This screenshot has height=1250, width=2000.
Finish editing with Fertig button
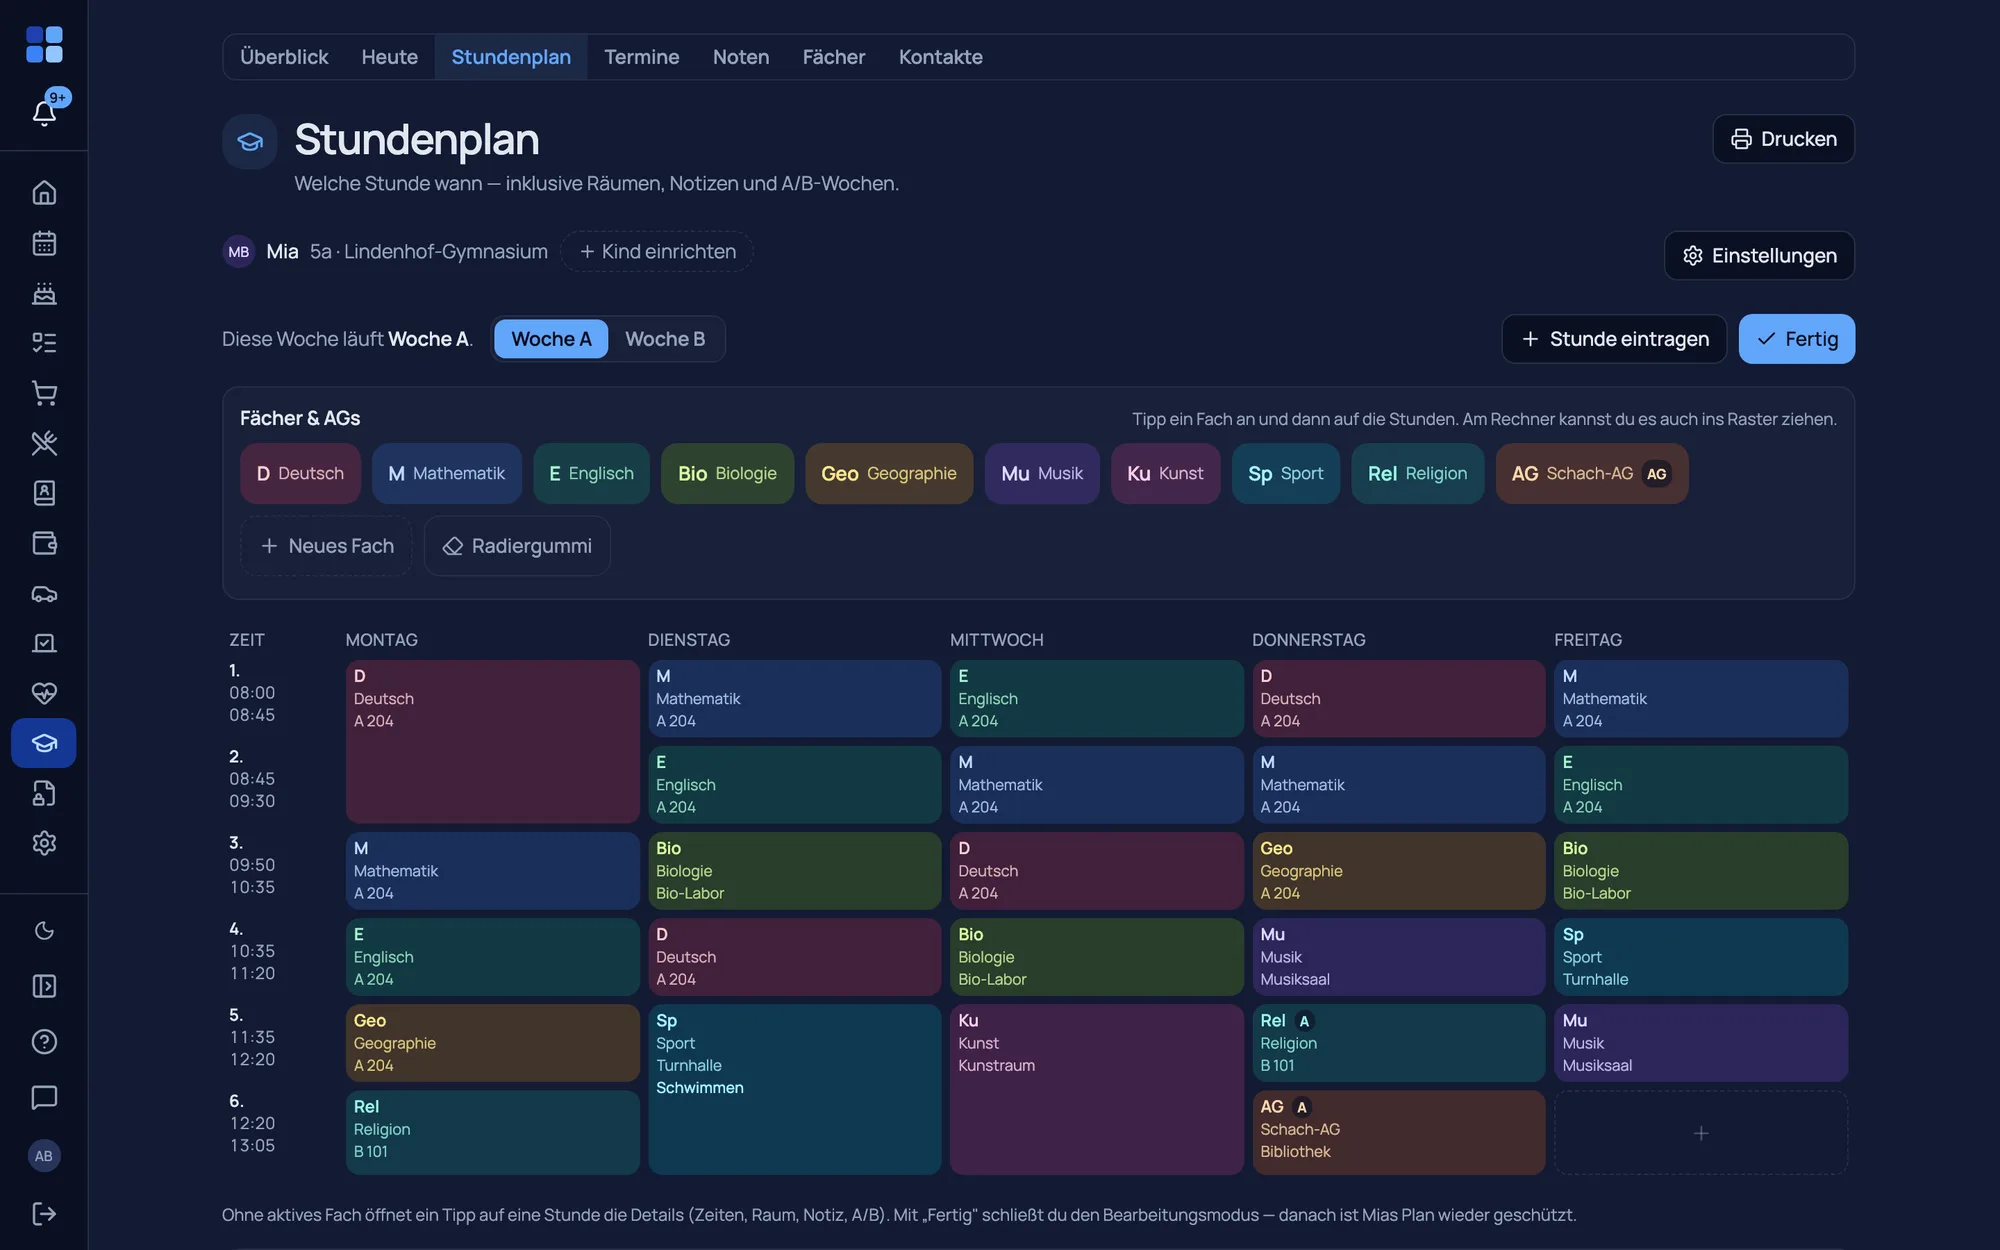(1797, 339)
